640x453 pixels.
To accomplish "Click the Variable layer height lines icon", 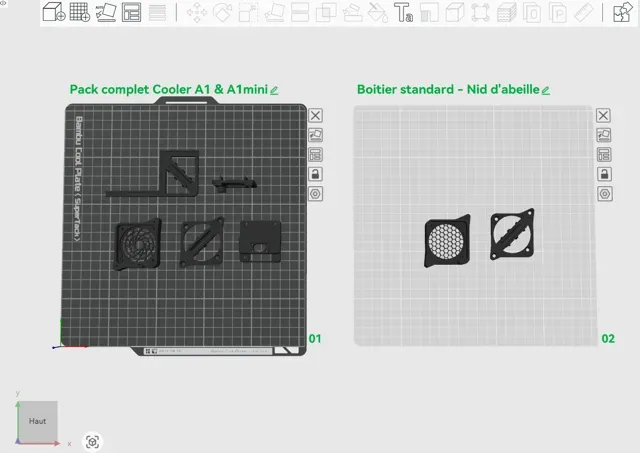I will (157, 13).
